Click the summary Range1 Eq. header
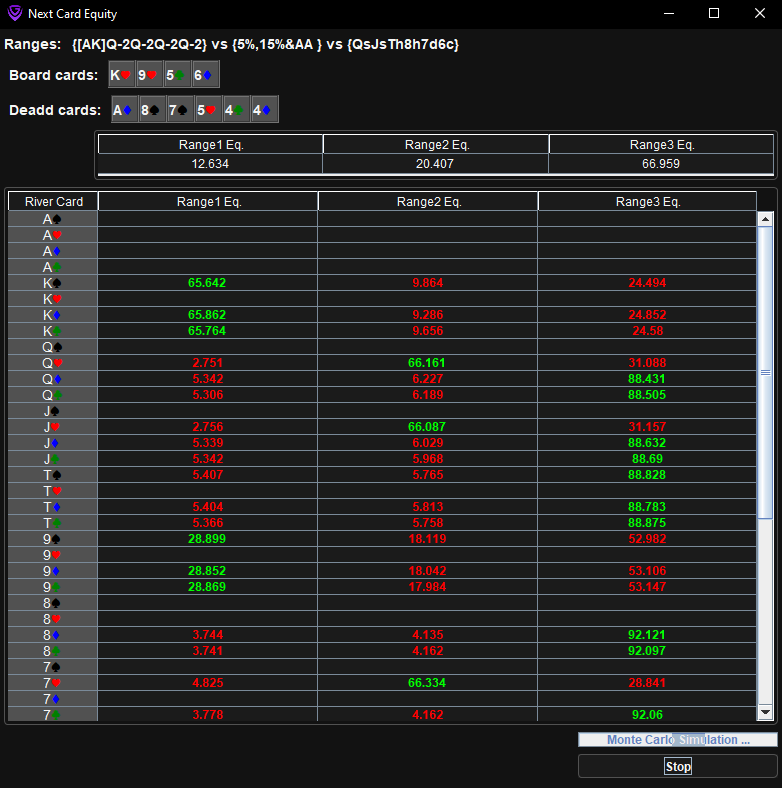This screenshot has height=788, width=782. click(211, 145)
